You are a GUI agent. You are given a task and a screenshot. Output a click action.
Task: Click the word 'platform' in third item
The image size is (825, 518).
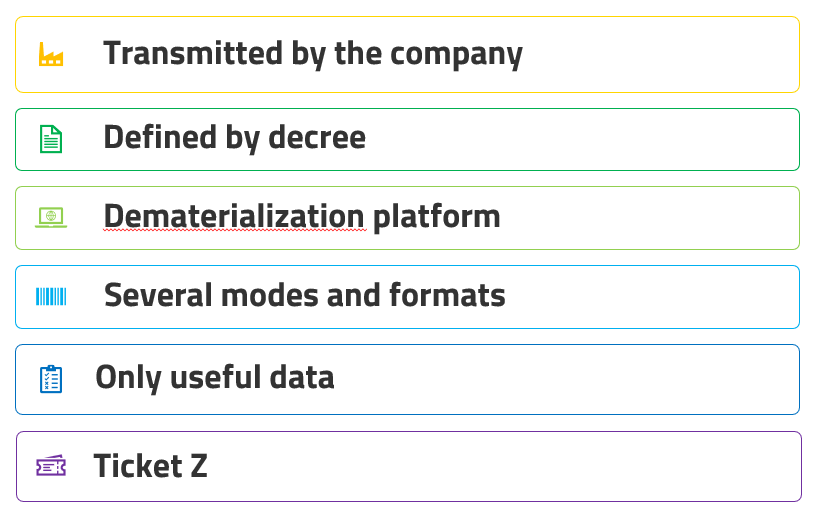(x=437, y=218)
